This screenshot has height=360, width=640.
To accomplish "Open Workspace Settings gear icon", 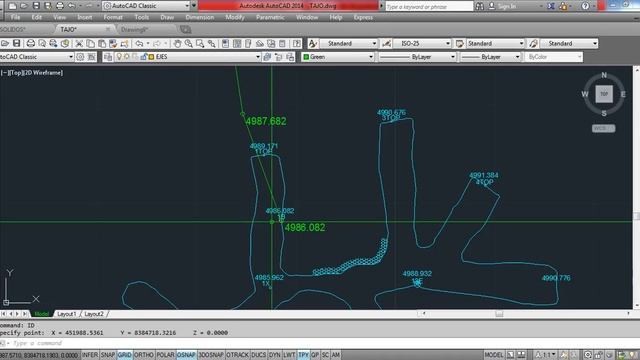I will (x=80, y=57).
